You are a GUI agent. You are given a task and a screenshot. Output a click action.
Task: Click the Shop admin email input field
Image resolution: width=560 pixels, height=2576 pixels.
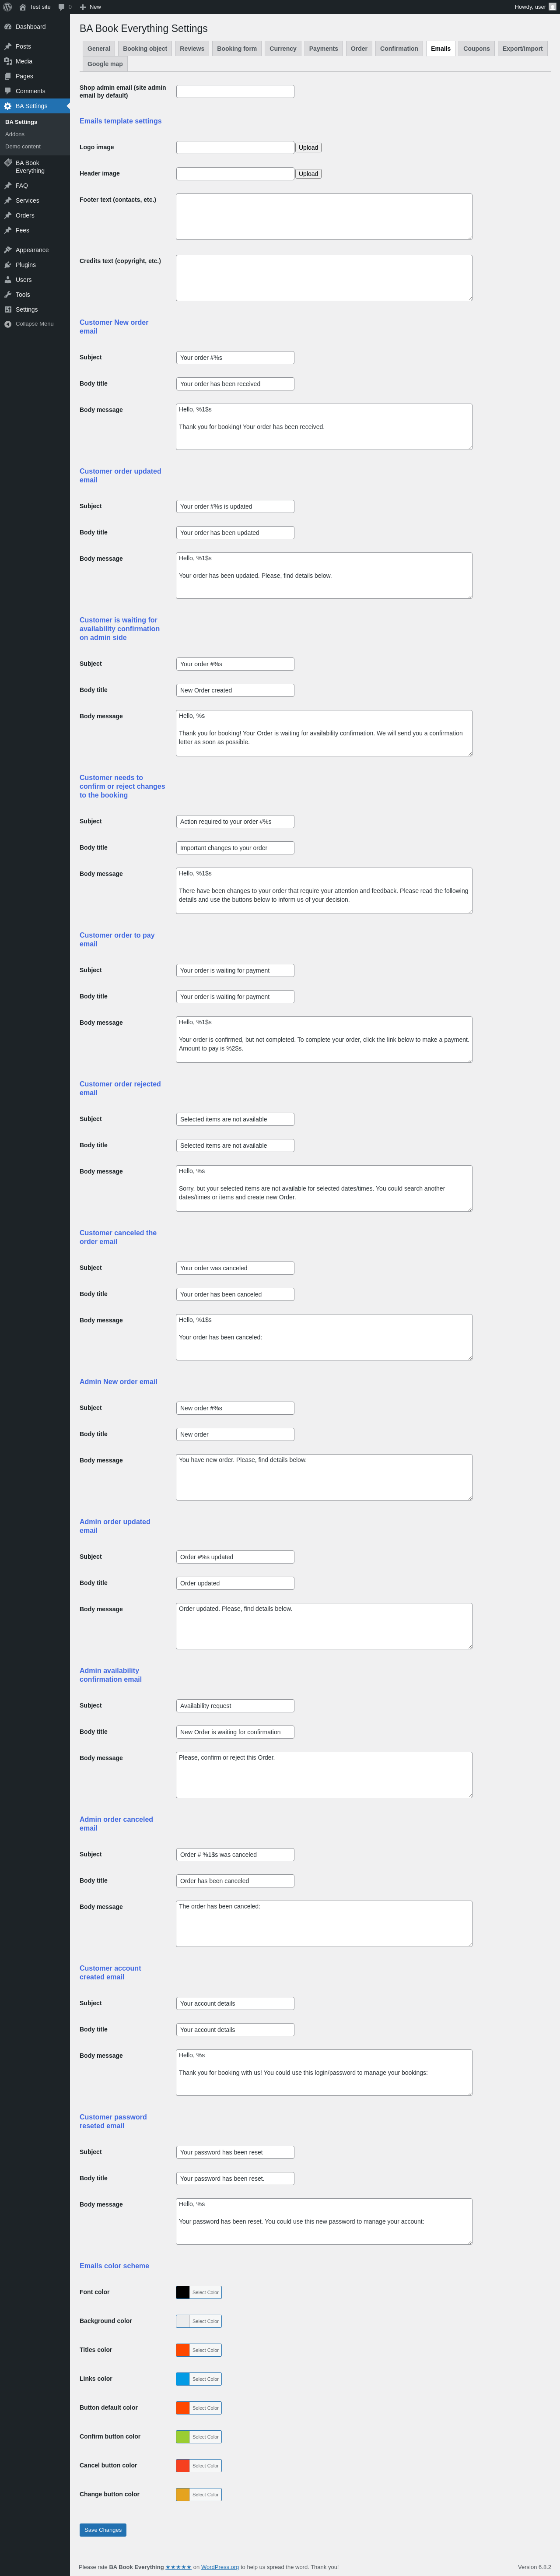coord(235,92)
